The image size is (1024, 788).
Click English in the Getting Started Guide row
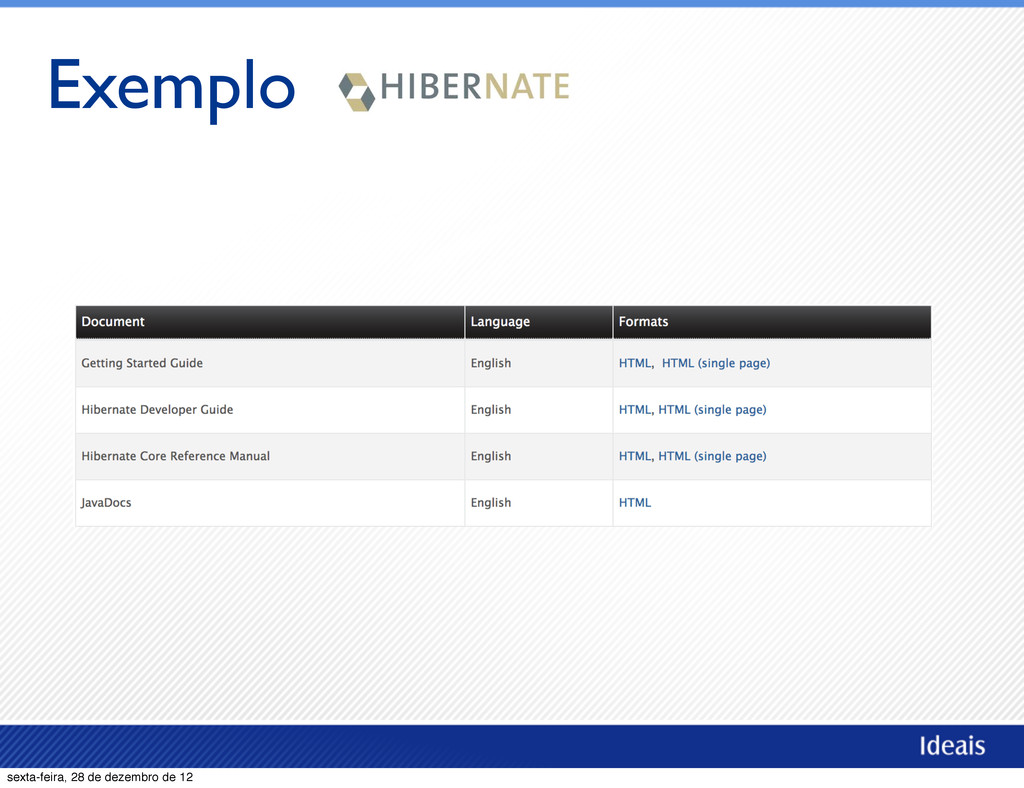pyautogui.click(x=490, y=363)
